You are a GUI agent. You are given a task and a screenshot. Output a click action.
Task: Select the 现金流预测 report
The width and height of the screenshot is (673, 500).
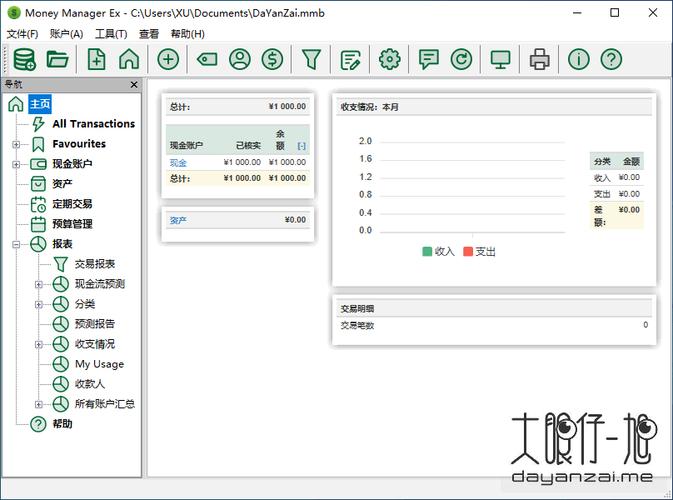(x=100, y=284)
